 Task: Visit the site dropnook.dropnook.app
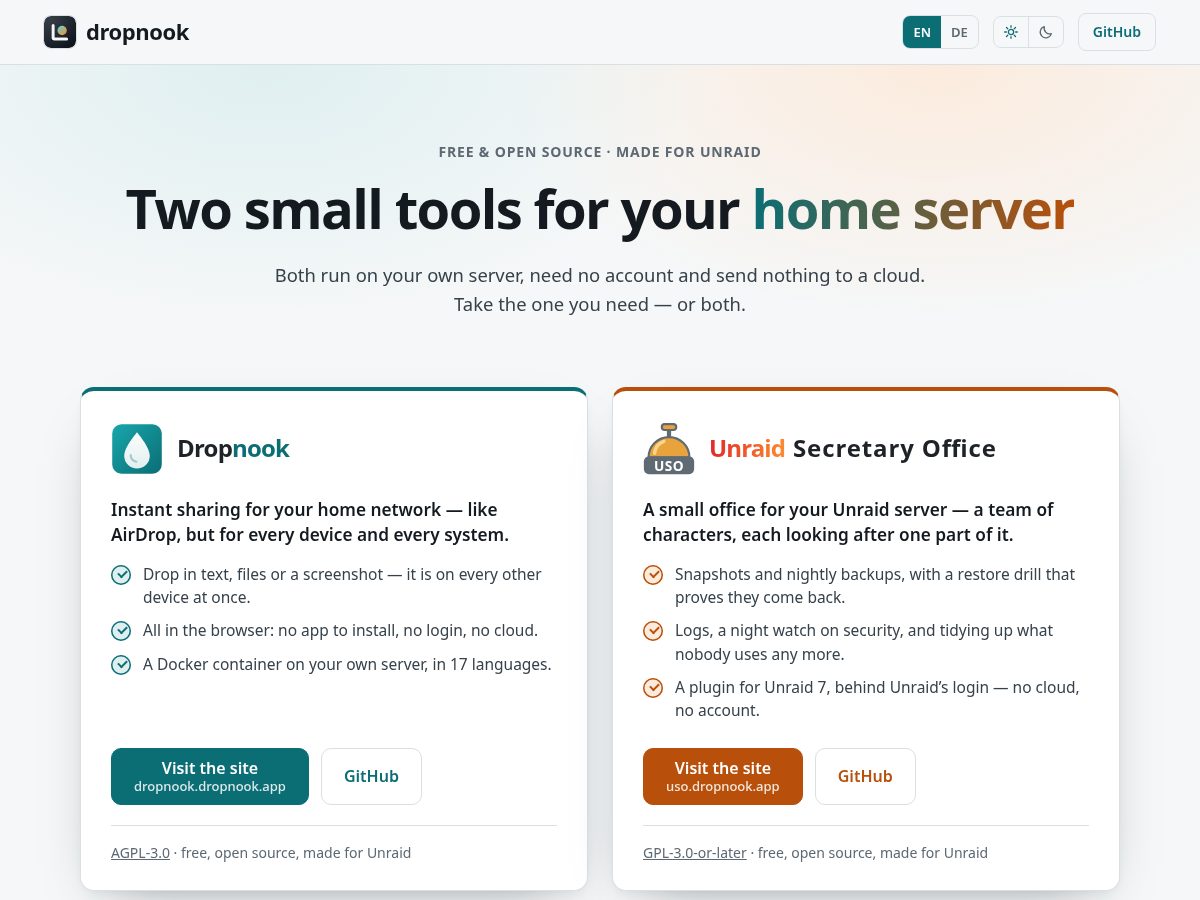(x=210, y=776)
